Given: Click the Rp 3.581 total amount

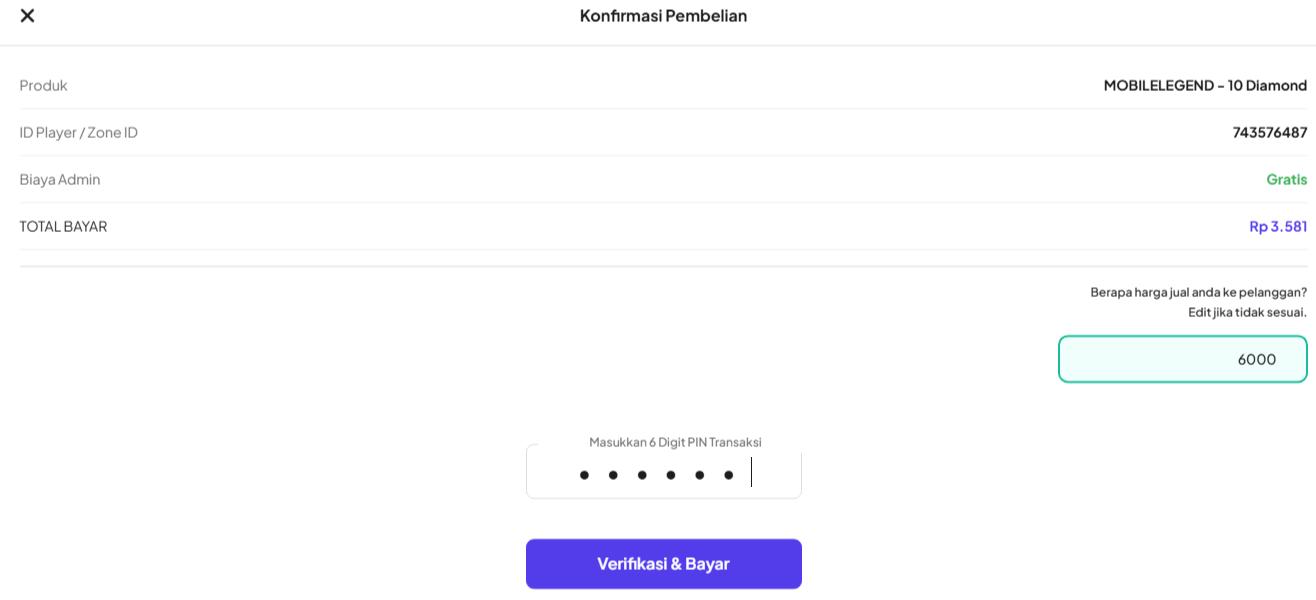Looking at the screenshot, I should (x=1277, y=227).
